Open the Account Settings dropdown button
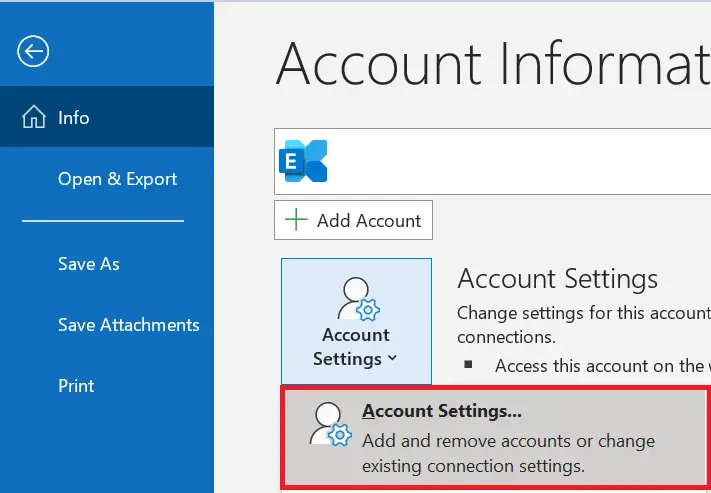 click(356, 322)
